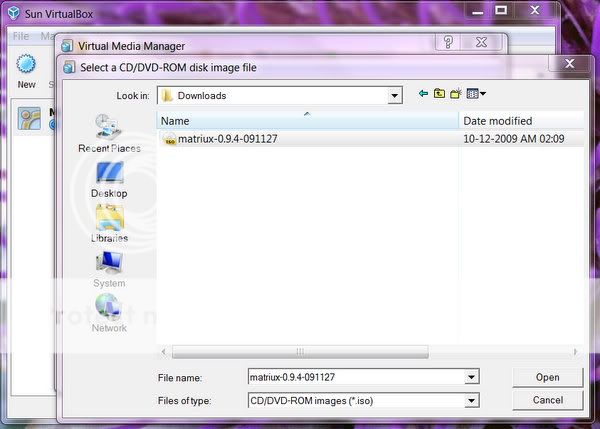Click the Open button
This screenshot has width=600, height=429.
[548, 377]
